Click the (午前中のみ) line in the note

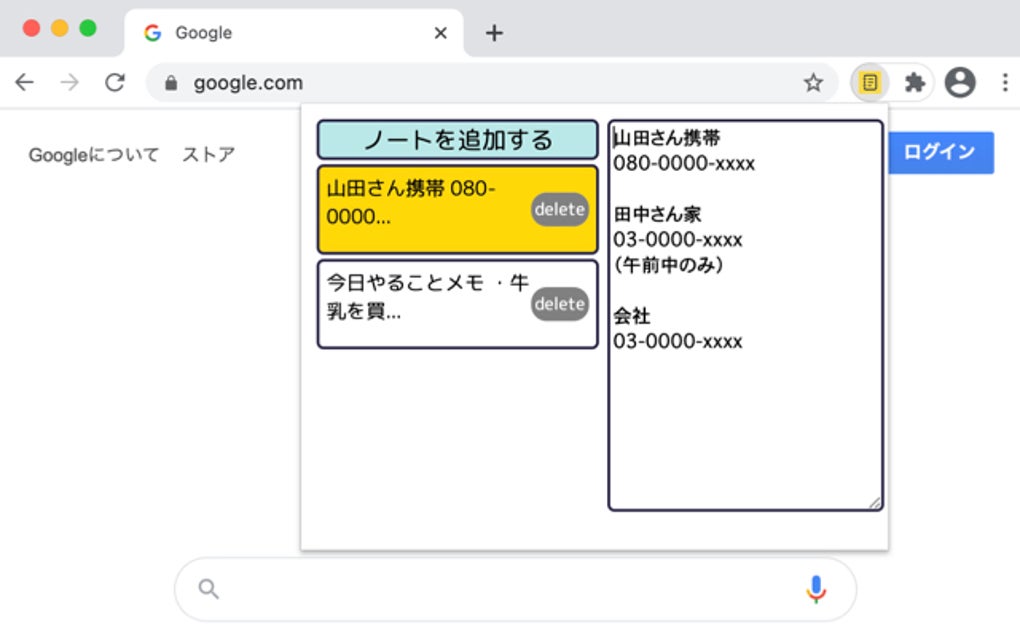(x=669, y=265)
